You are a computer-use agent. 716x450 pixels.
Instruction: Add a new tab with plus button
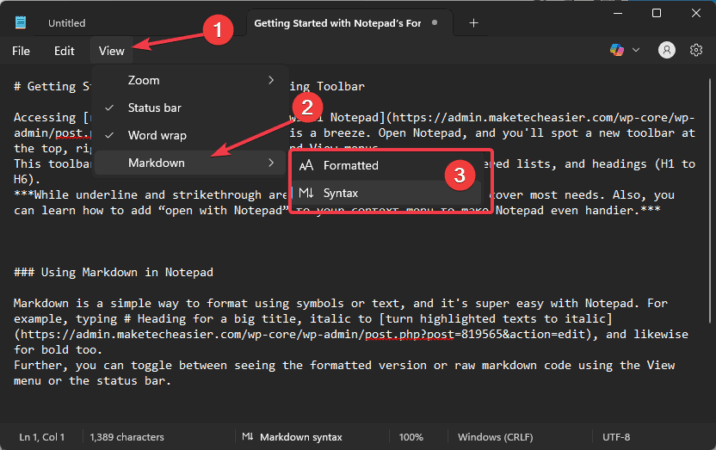[474, 23]
